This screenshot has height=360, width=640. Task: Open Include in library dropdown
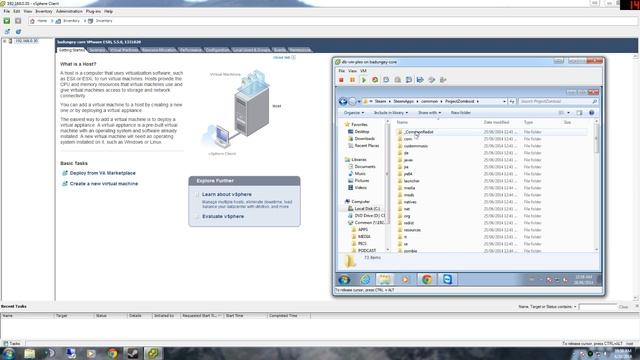coord(391,113)
